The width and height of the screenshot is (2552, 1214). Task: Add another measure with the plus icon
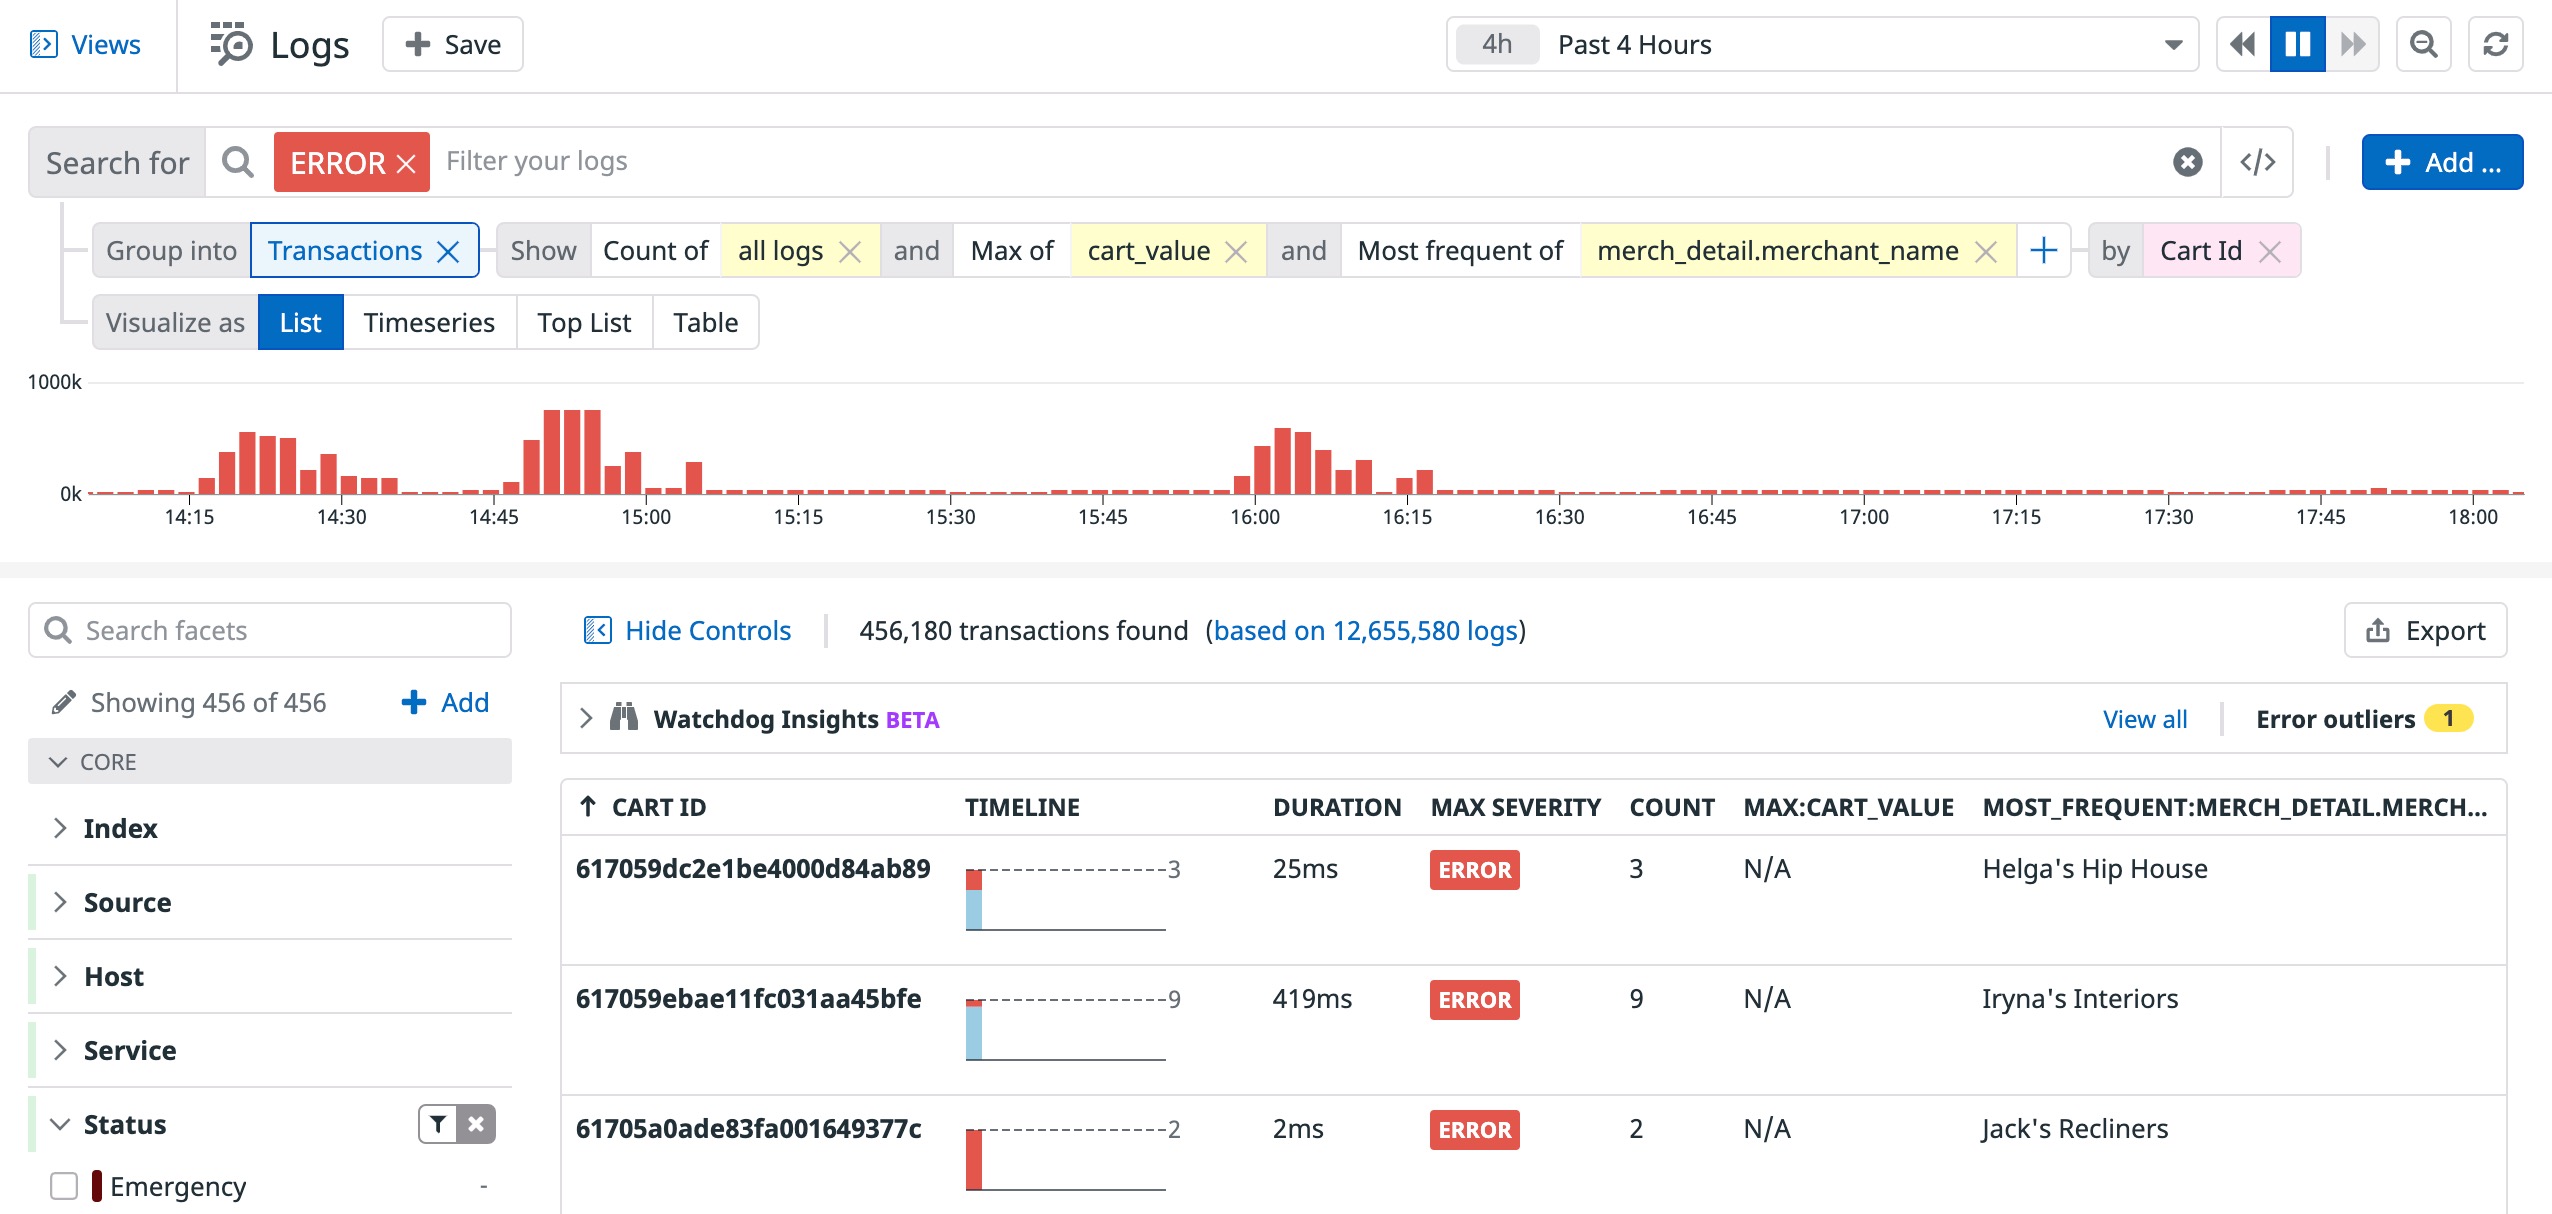2043,250
